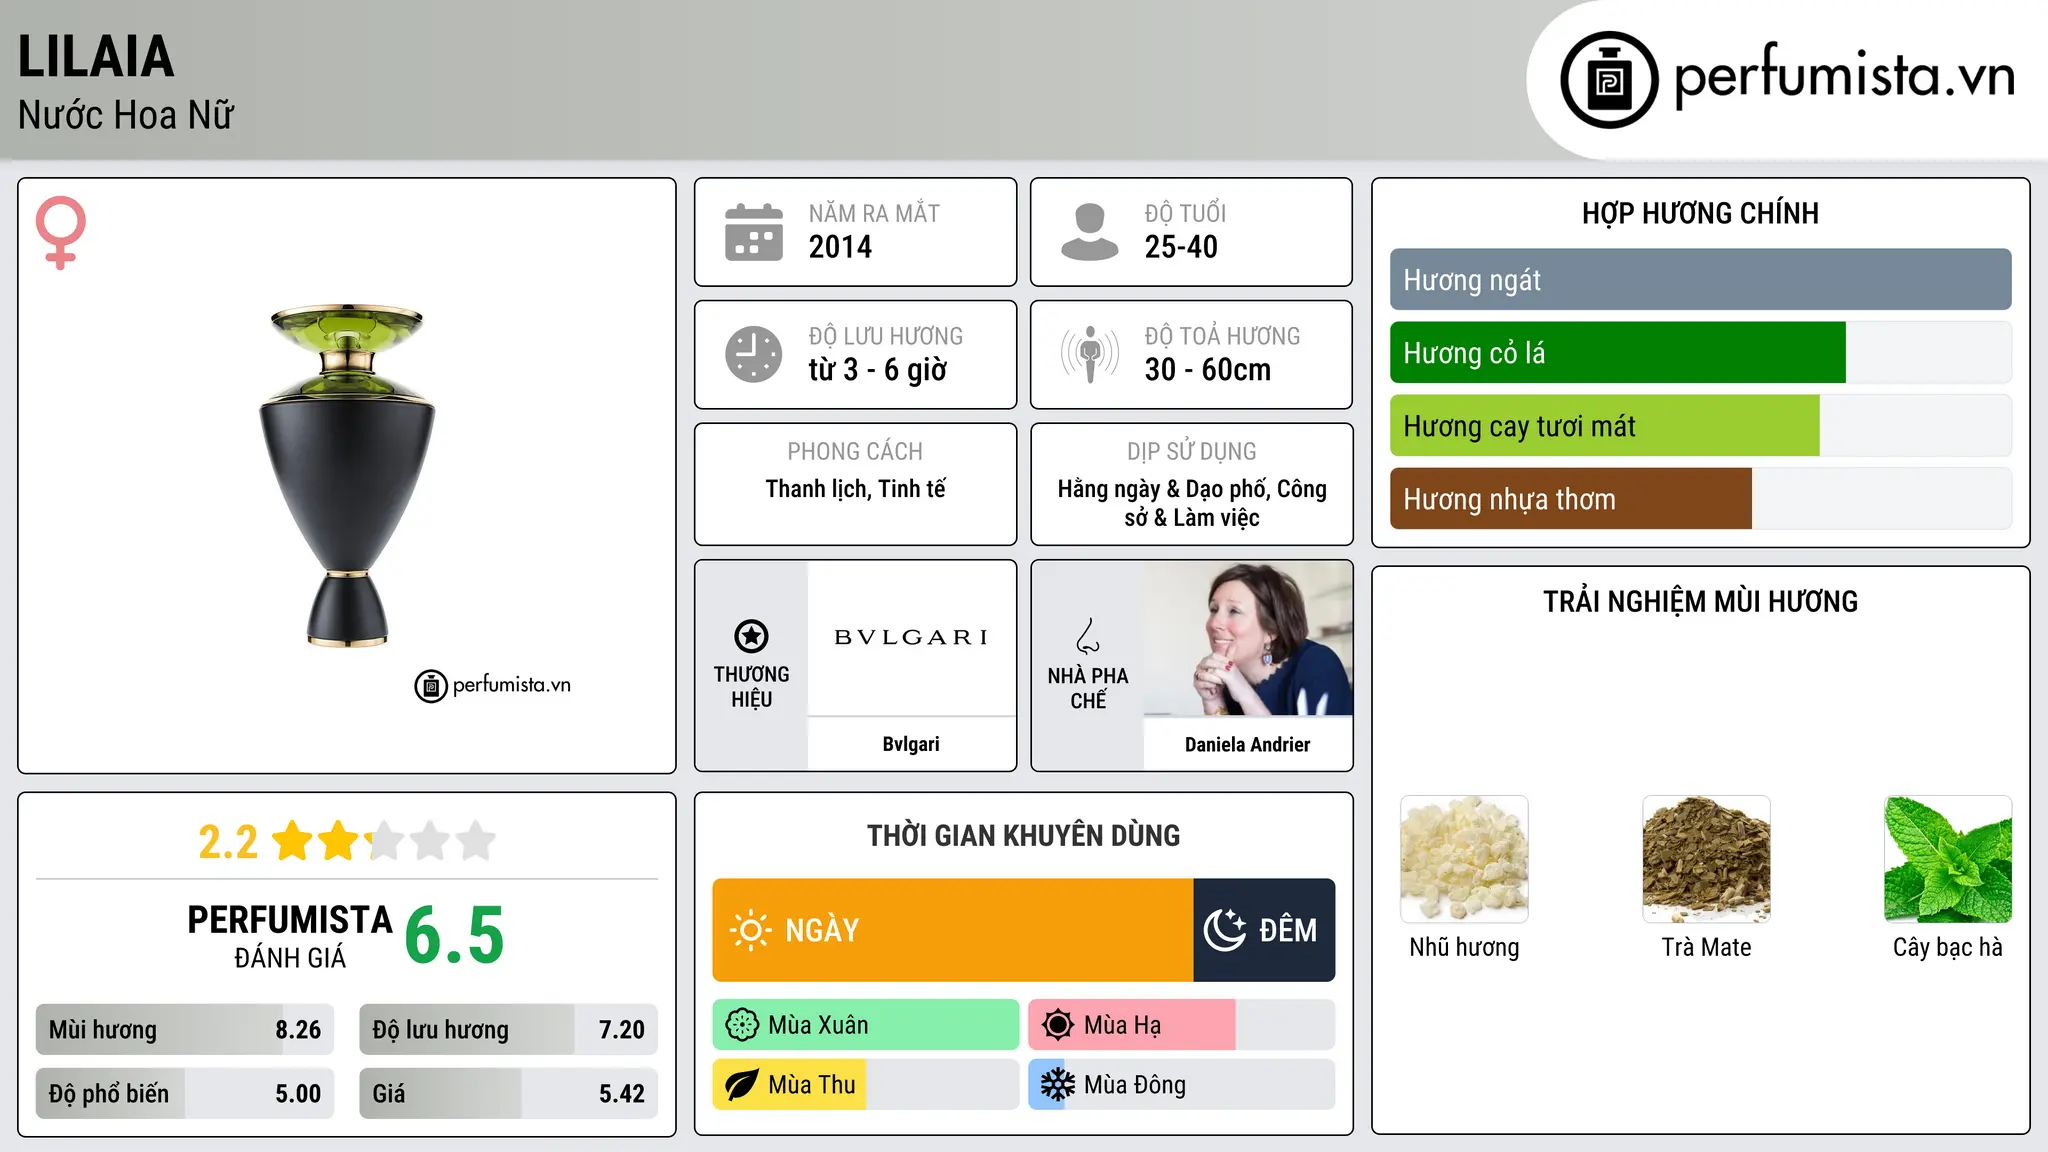2048x1152 pixels.
Task: Click the person icon beside ĐỘ TUỔI
Action: 1089,232
